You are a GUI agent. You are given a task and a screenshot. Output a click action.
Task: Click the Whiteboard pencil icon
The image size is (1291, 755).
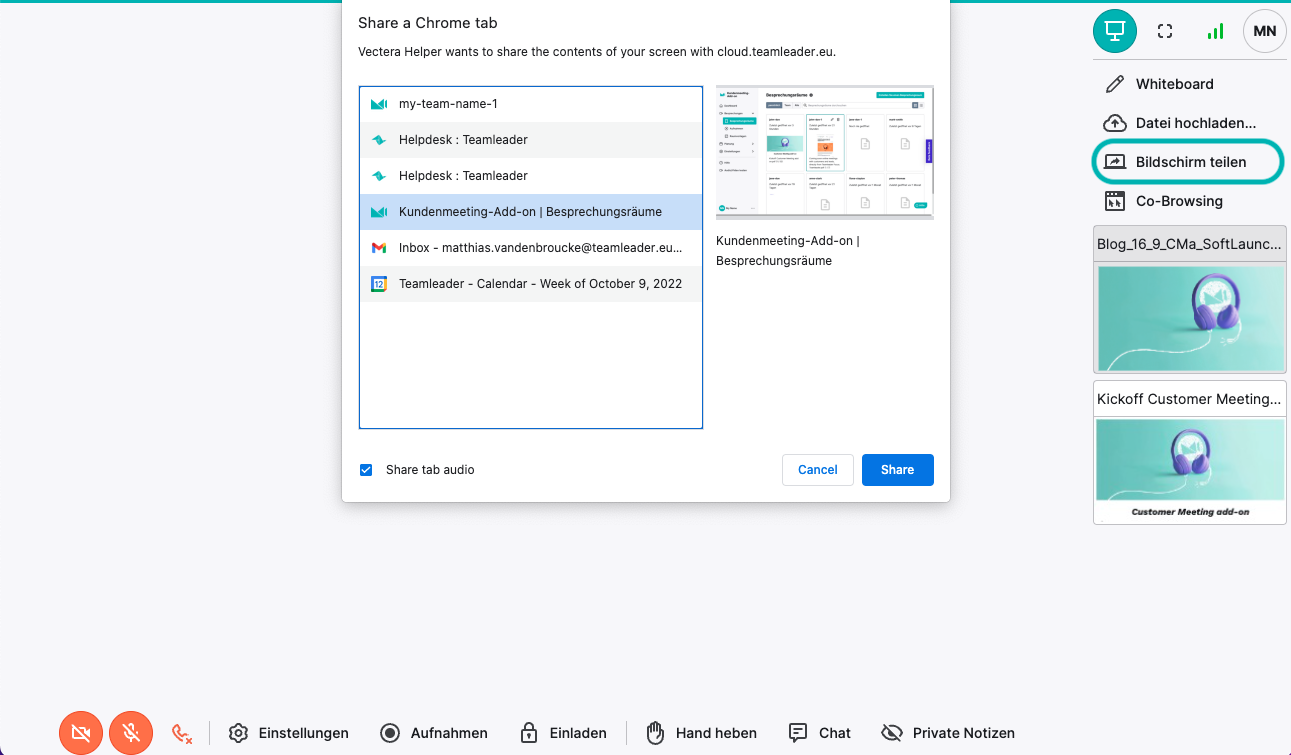click(x=1114, y=84)
